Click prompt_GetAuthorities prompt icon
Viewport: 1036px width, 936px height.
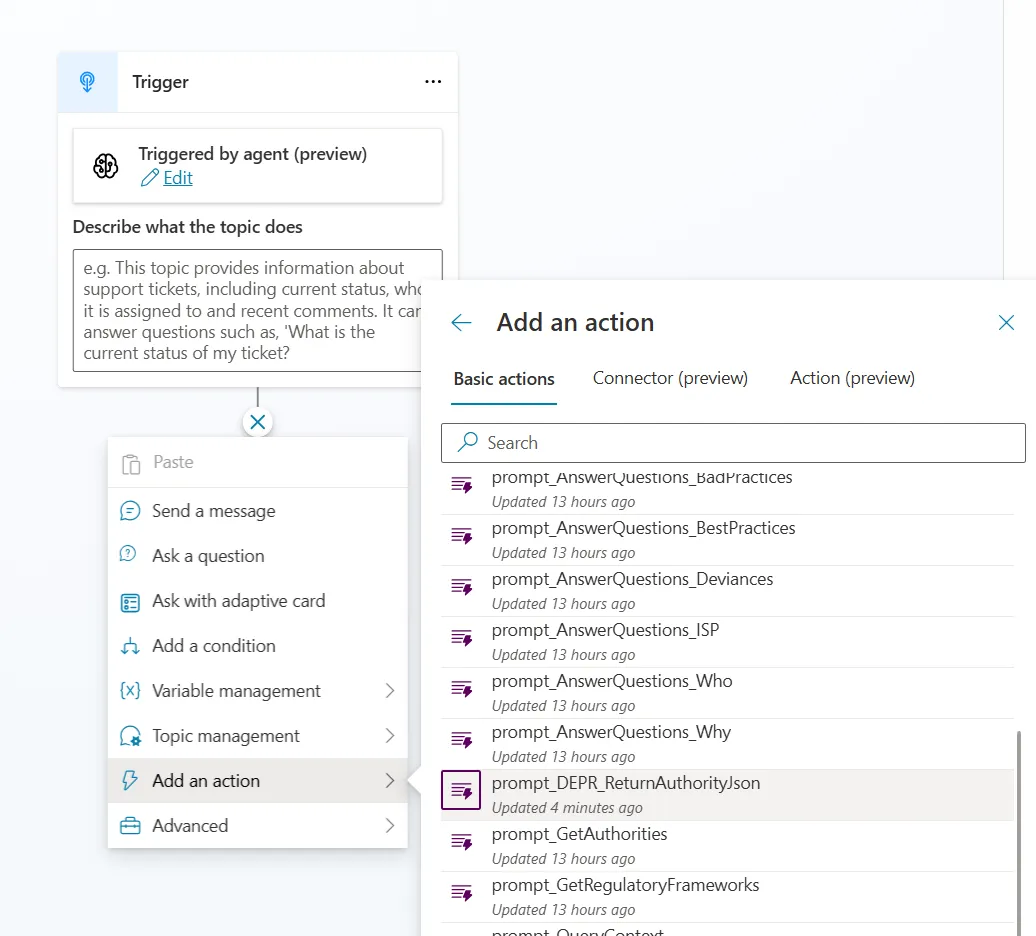462,842
